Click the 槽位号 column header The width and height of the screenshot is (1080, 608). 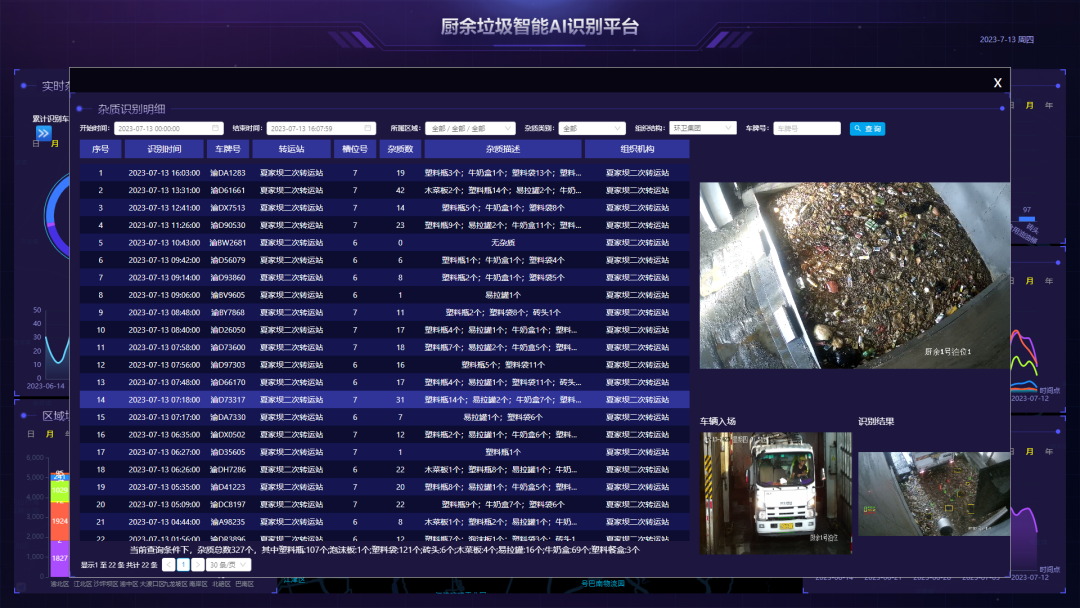tap(355, 149)
